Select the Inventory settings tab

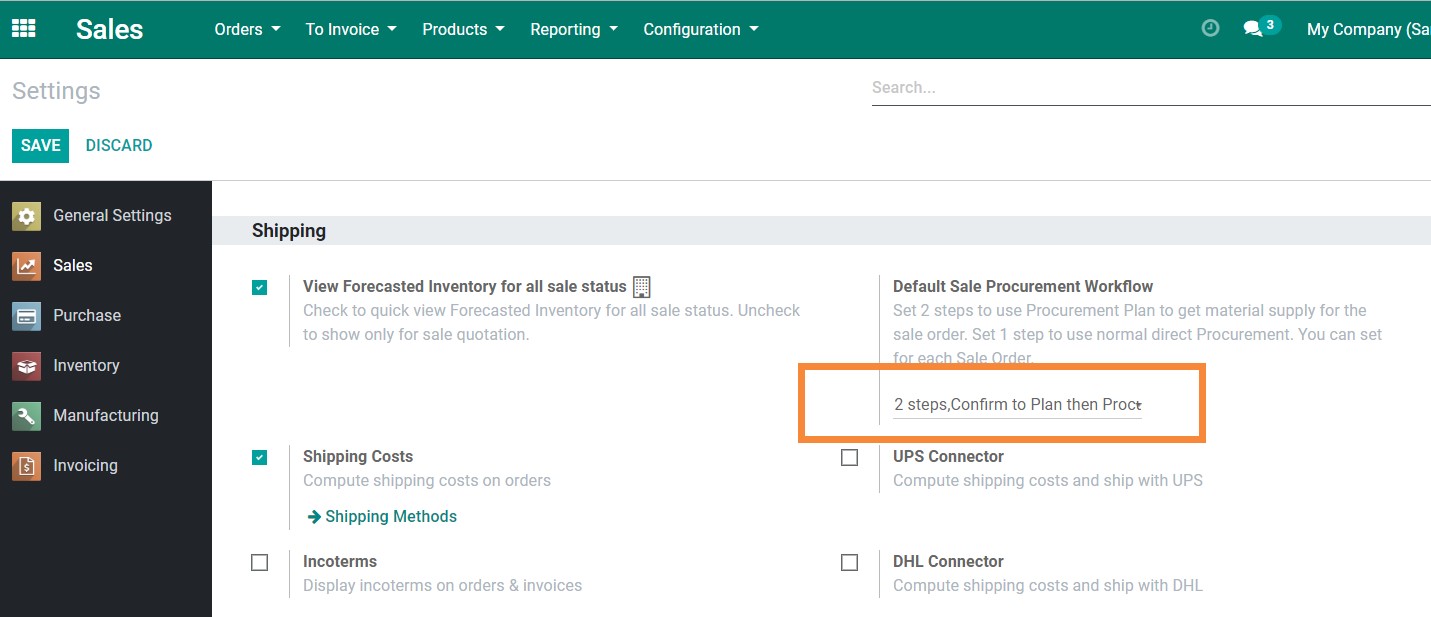[106, 365]
